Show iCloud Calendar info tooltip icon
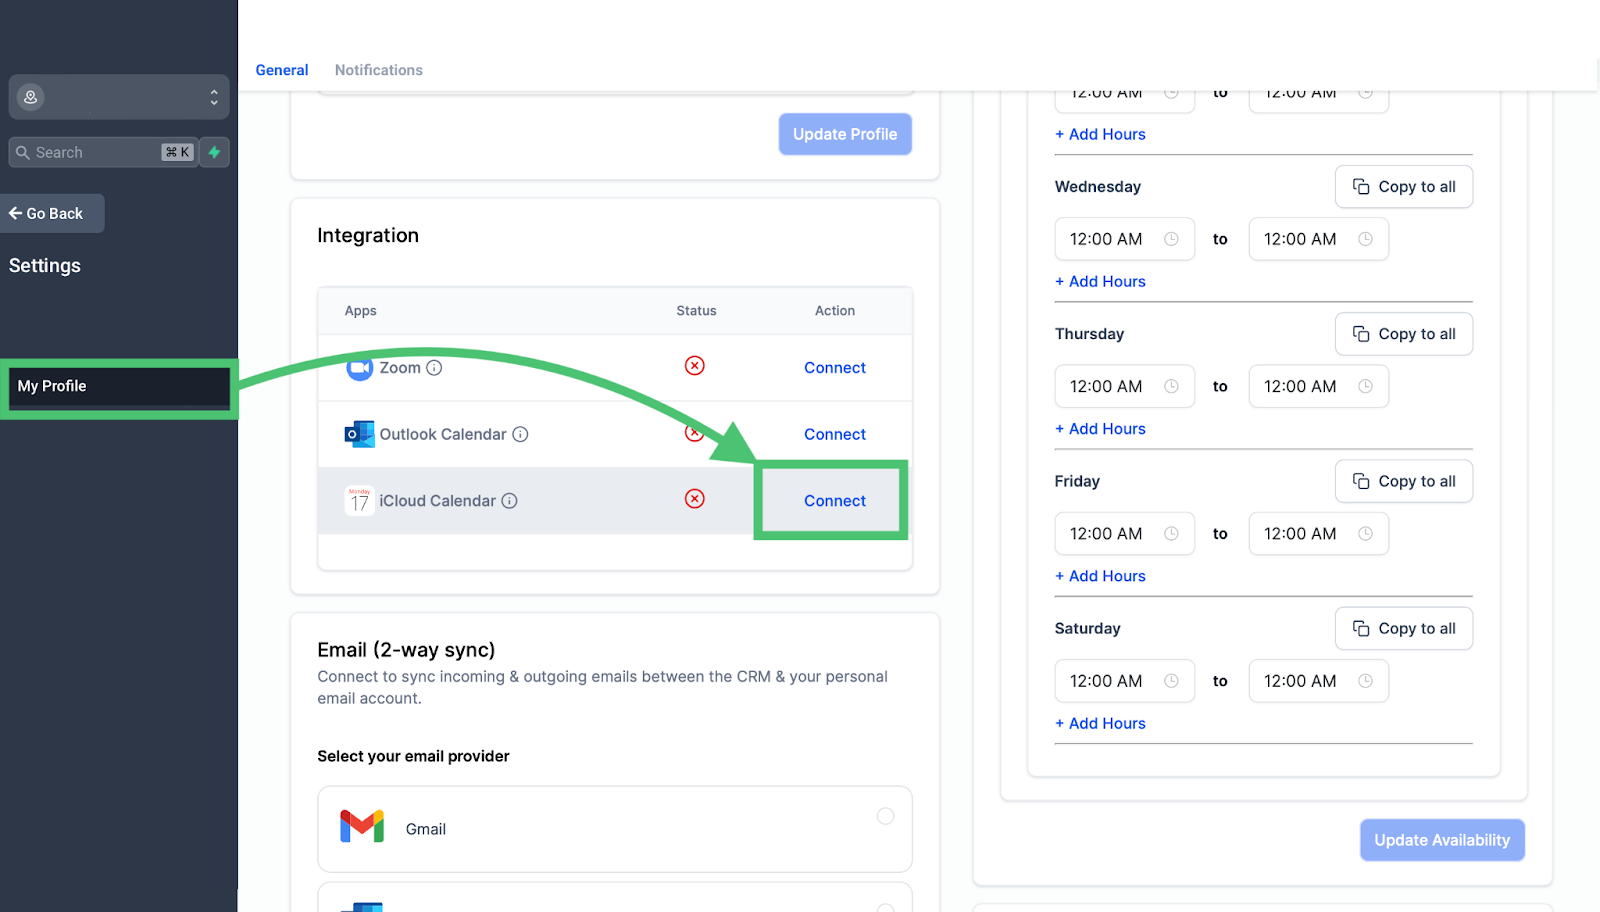 [x=509, y=501]
